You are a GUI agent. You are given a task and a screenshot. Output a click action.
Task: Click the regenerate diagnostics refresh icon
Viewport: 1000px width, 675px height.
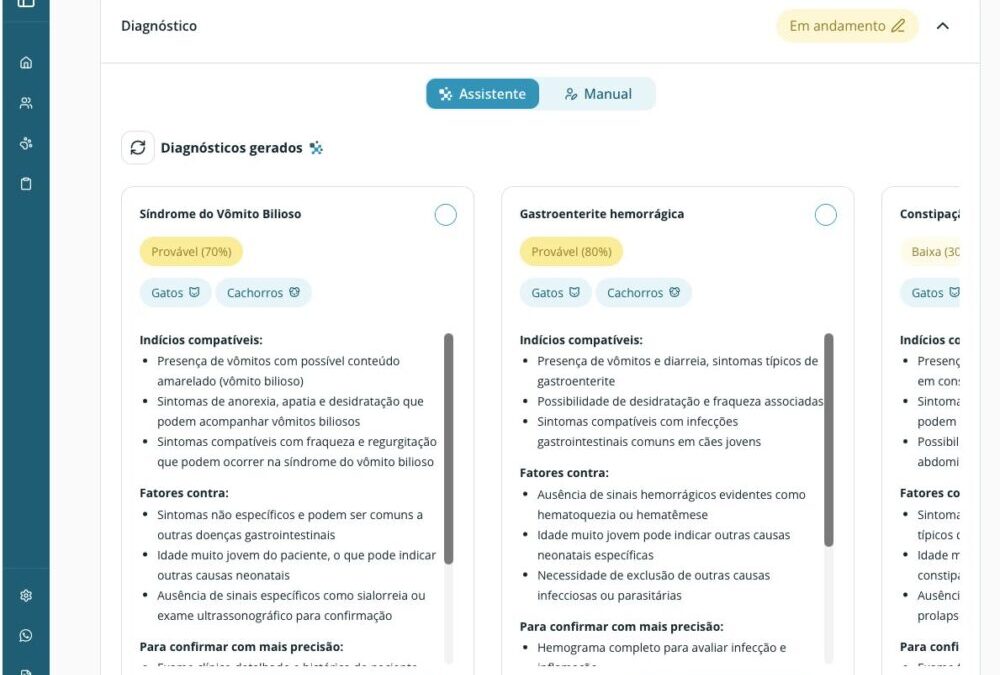point(138,148)
